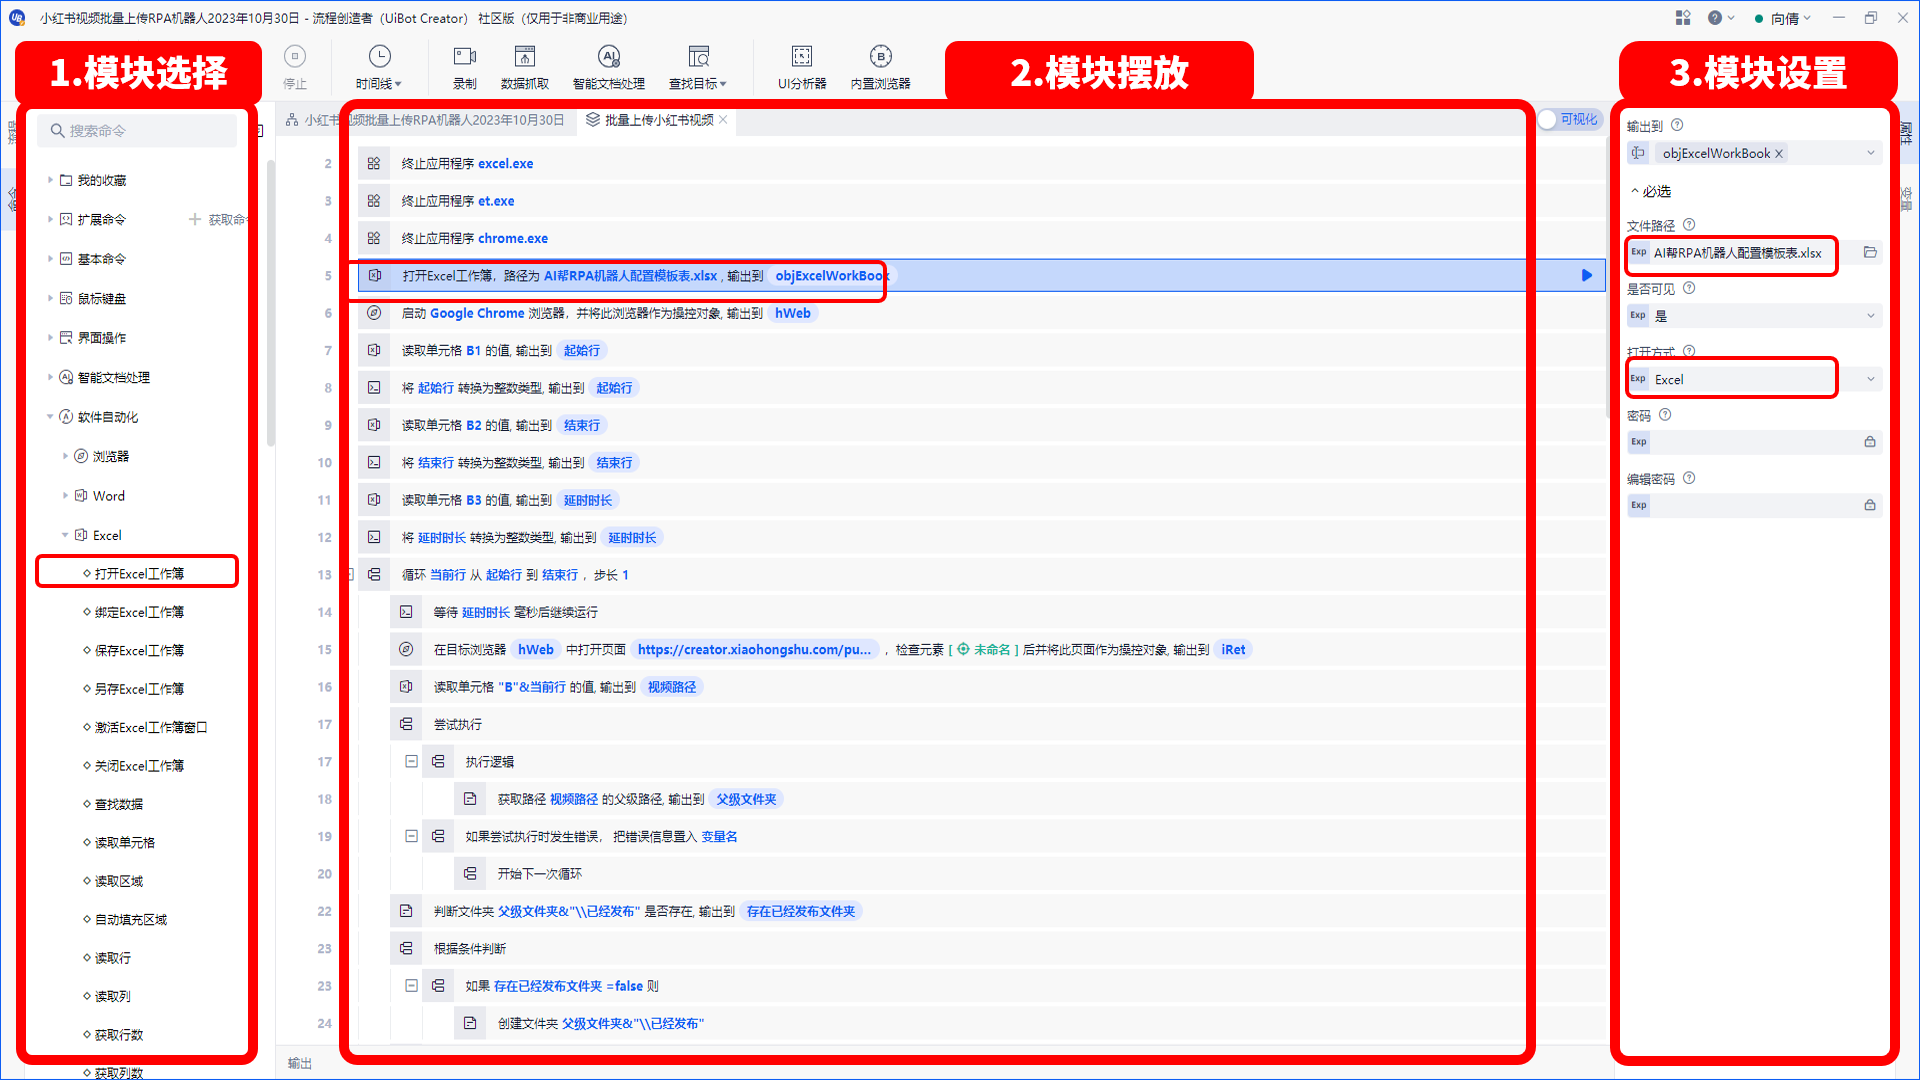
Task: Collapse the 执行逻辑 block
Action: (411, 761)
